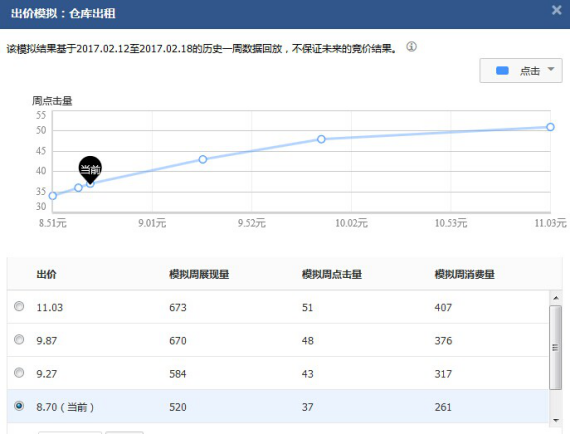
Task: Select the 9.27 bid radio button
Action: pyautogui.click(x=19, y=373)
